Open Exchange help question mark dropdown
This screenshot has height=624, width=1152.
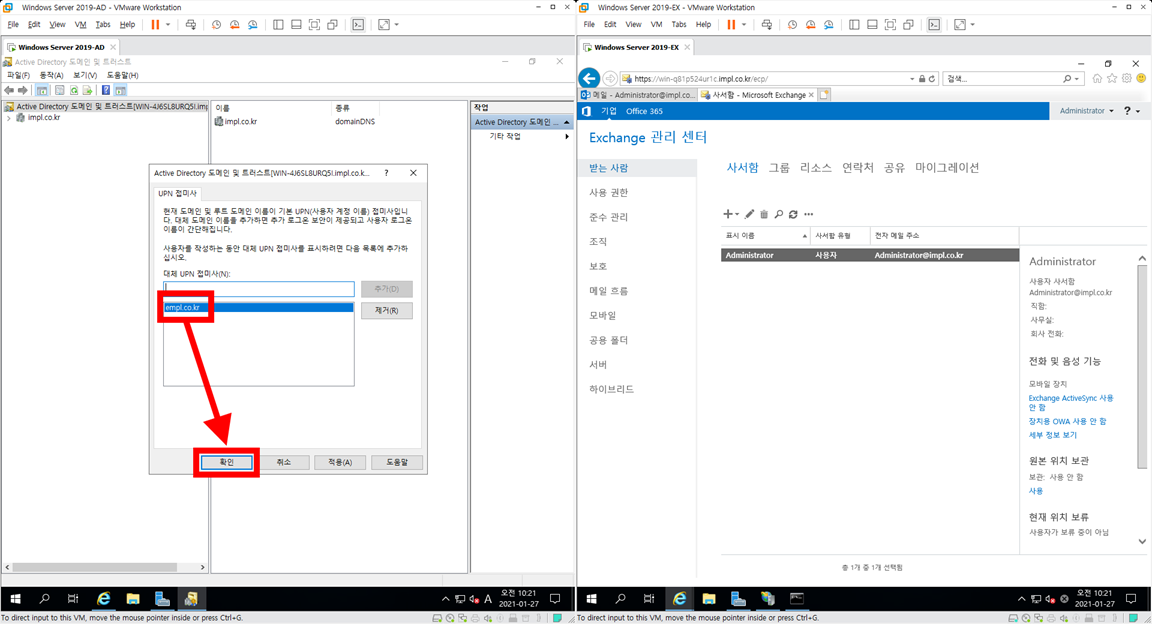(1131, 111)
